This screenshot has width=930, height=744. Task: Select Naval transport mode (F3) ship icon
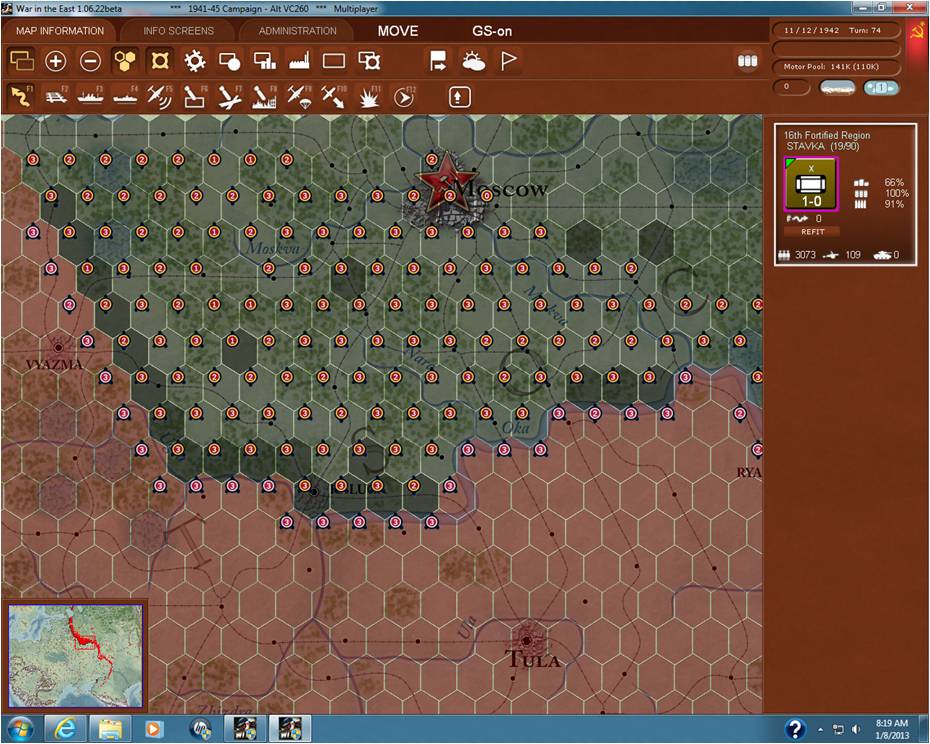pos(90,96)
